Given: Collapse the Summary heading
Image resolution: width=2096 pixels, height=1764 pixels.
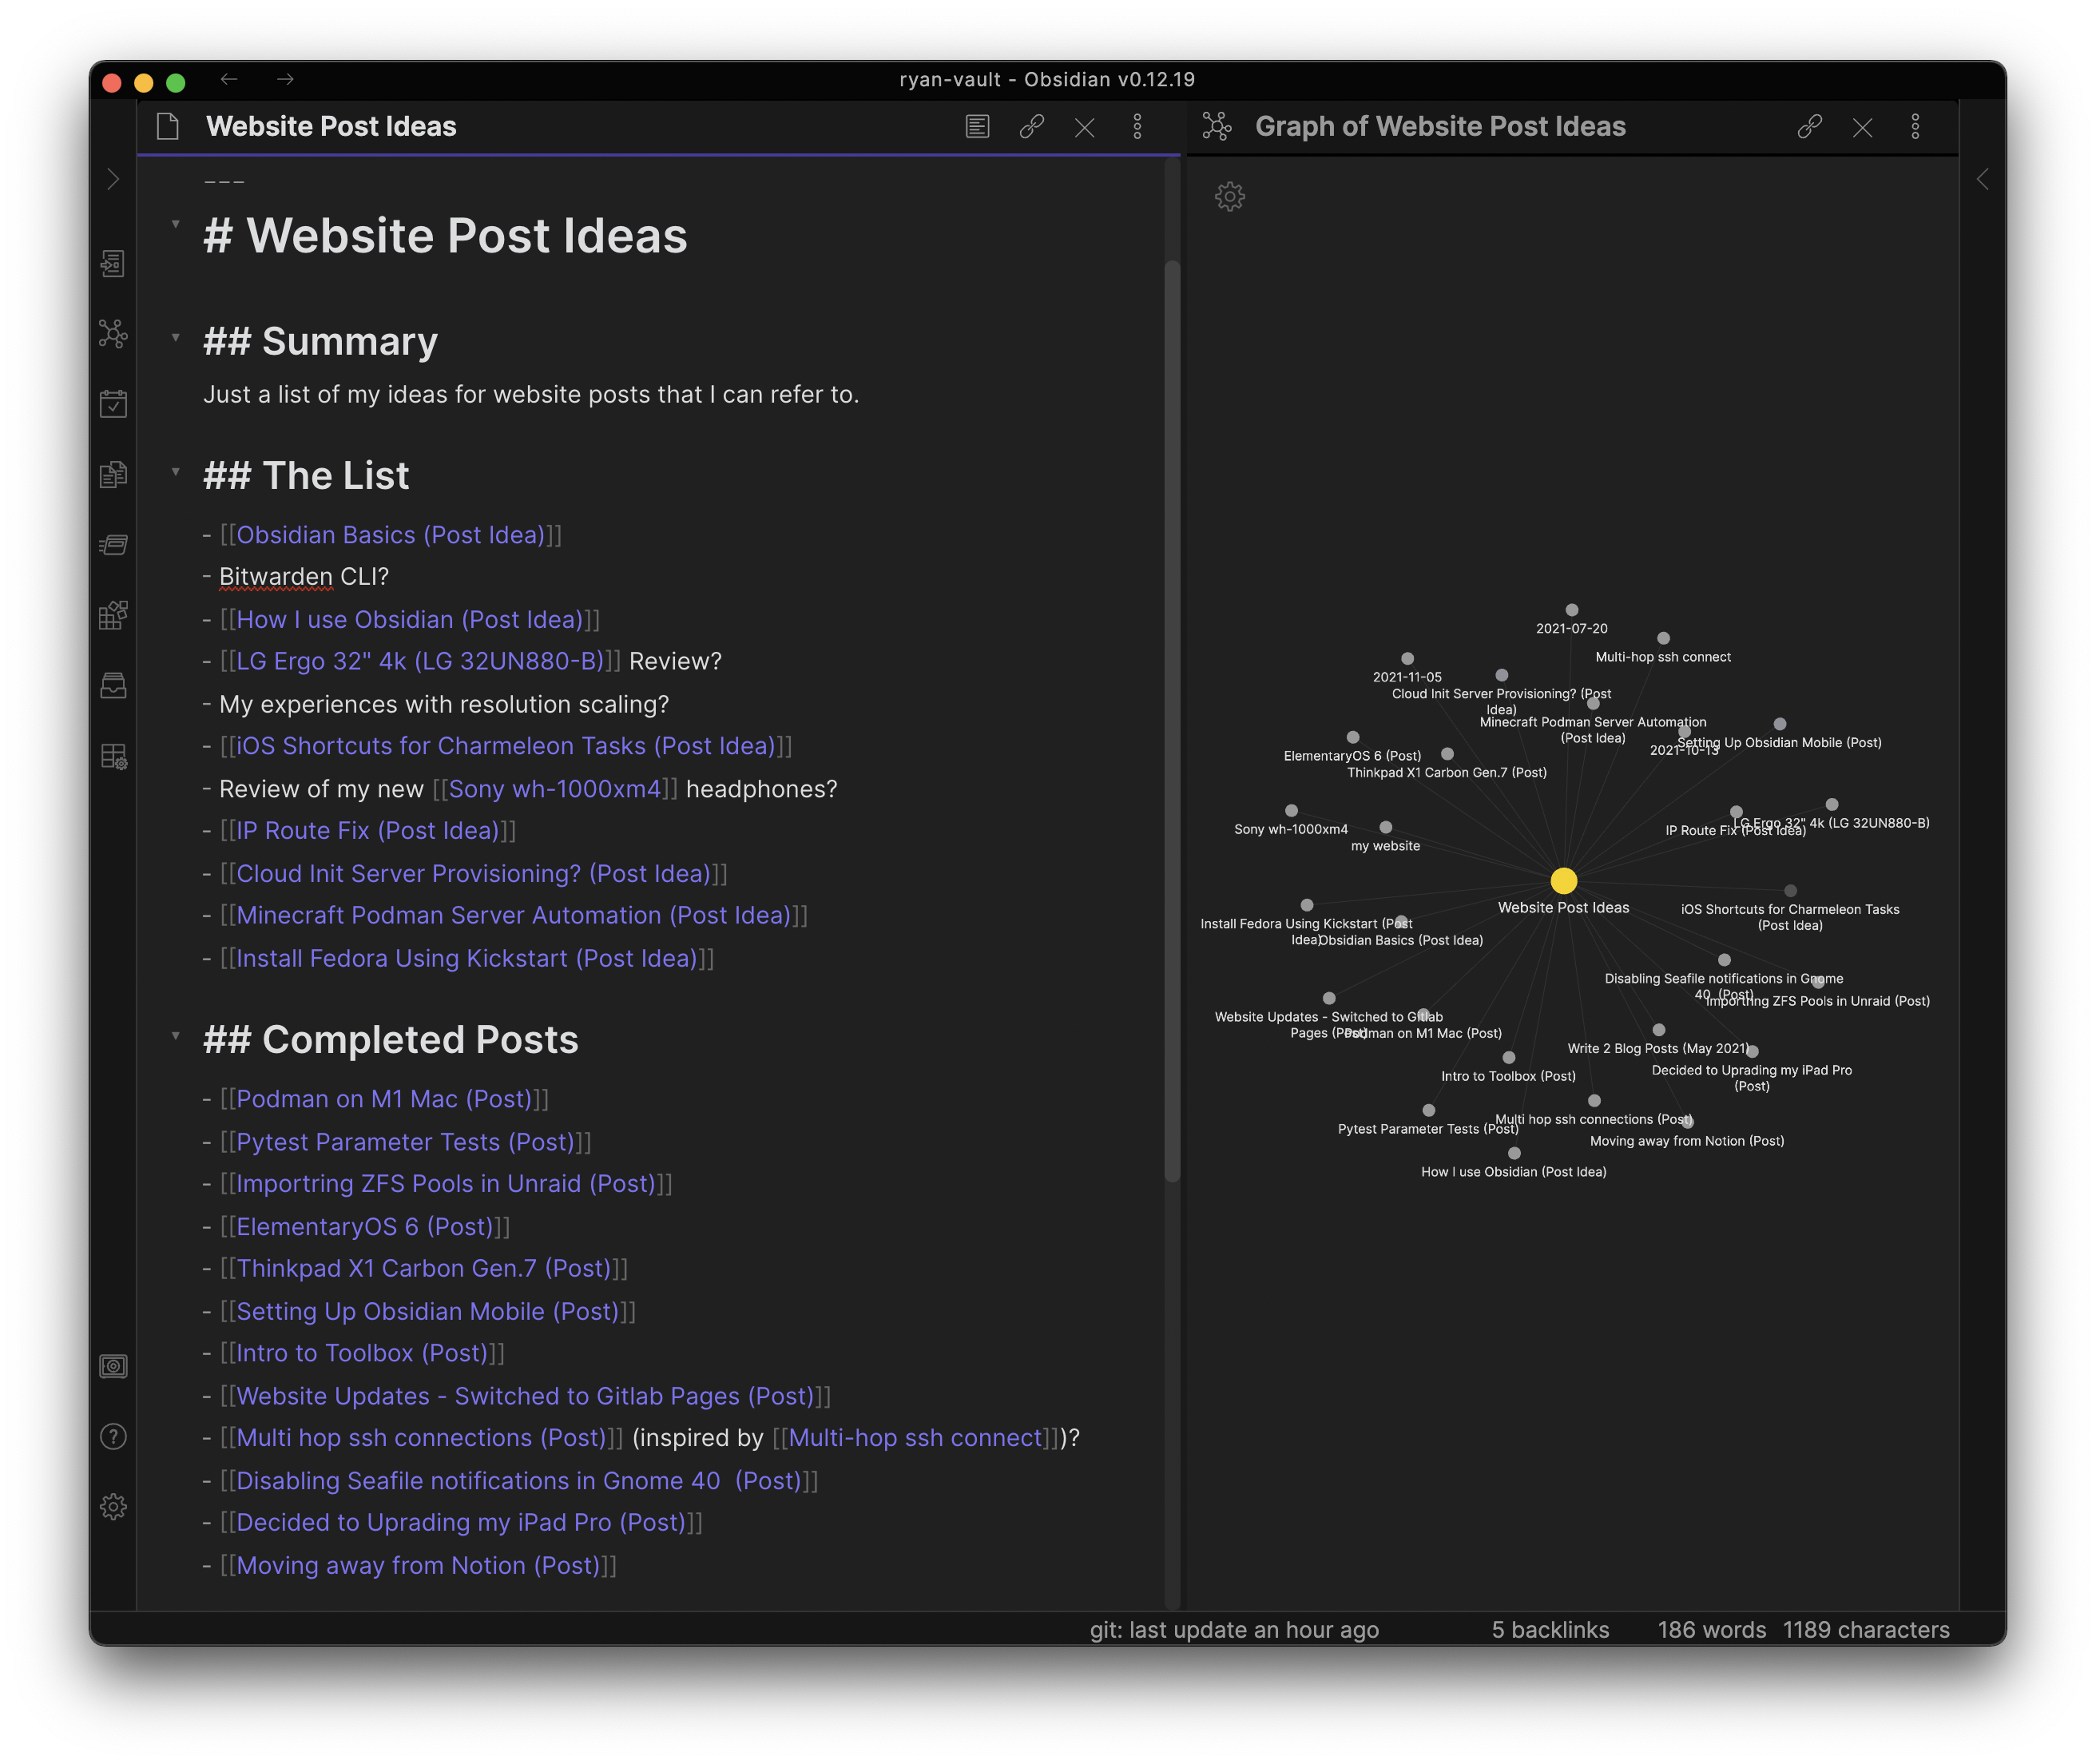Looking at the screenshot, I should tap(176, 338).
